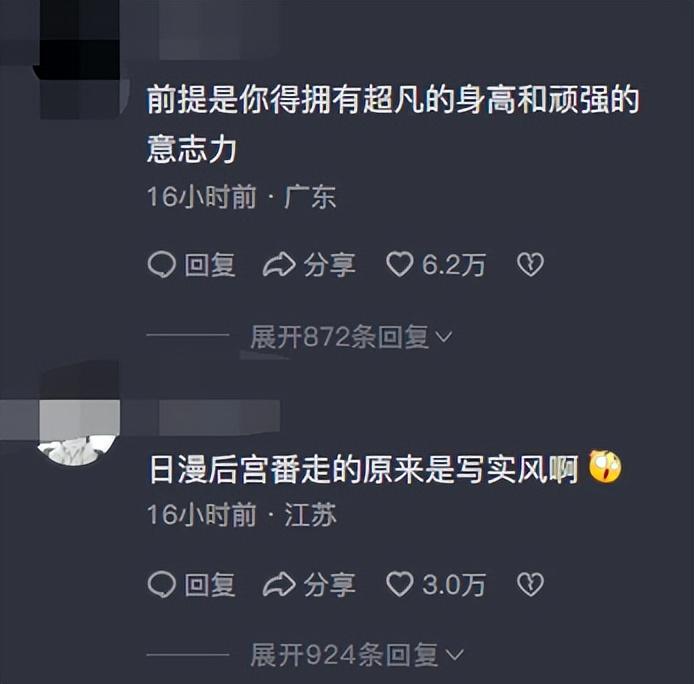
Task: Click 分享 text on the 广东 comment
Action: 329,265
